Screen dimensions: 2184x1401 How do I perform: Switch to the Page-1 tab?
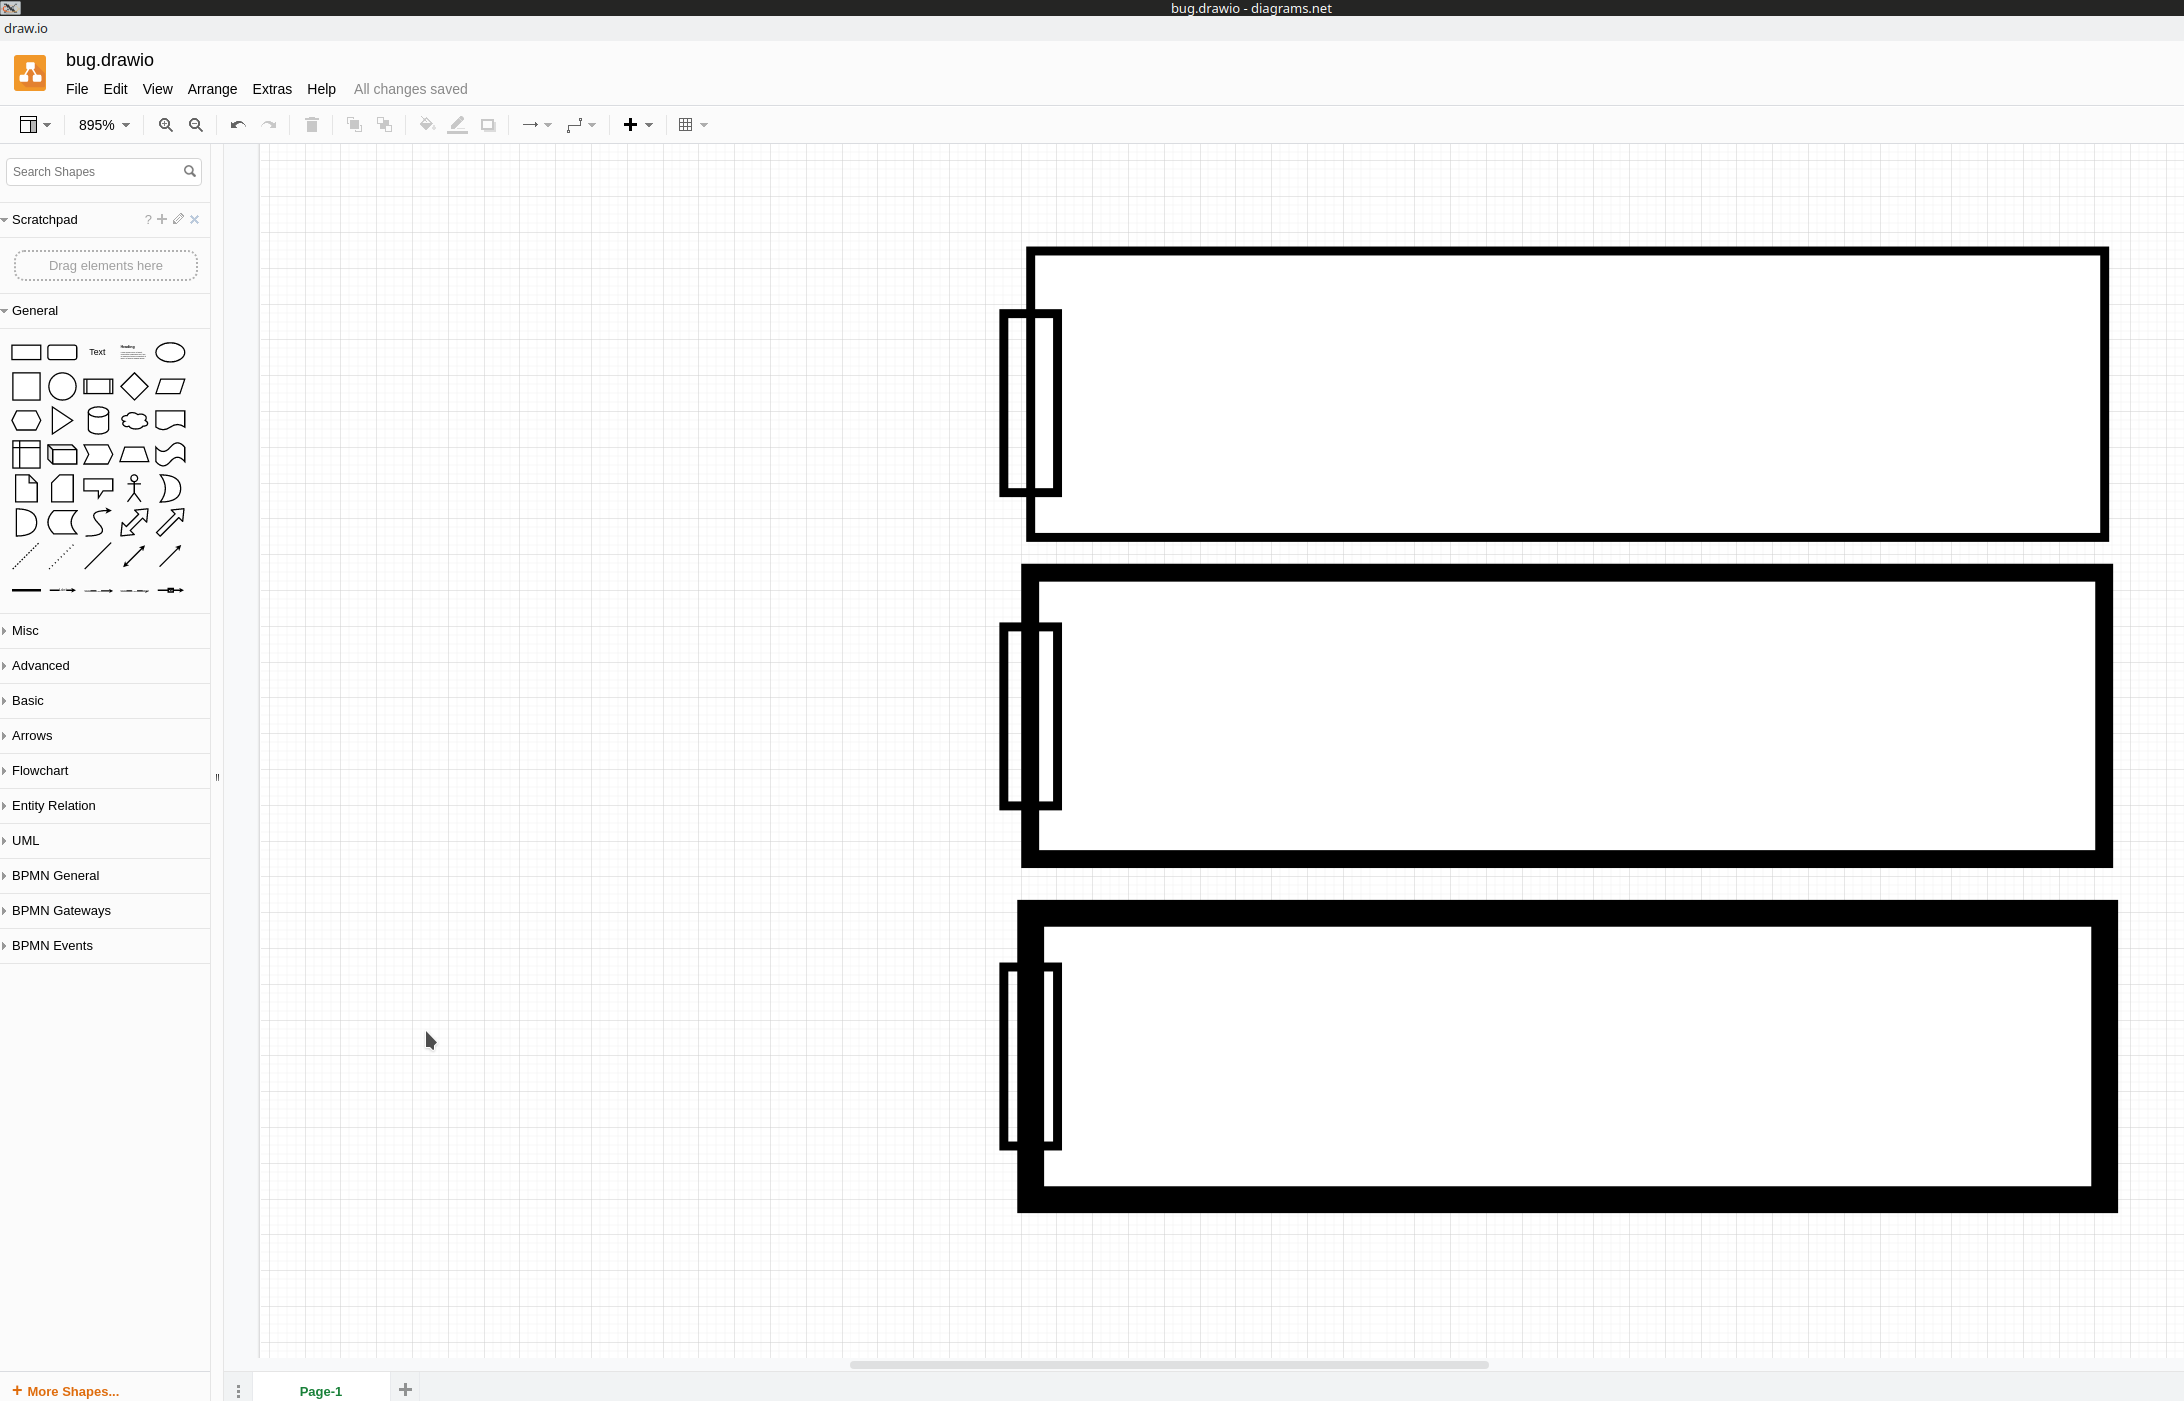coord(321,1391)
